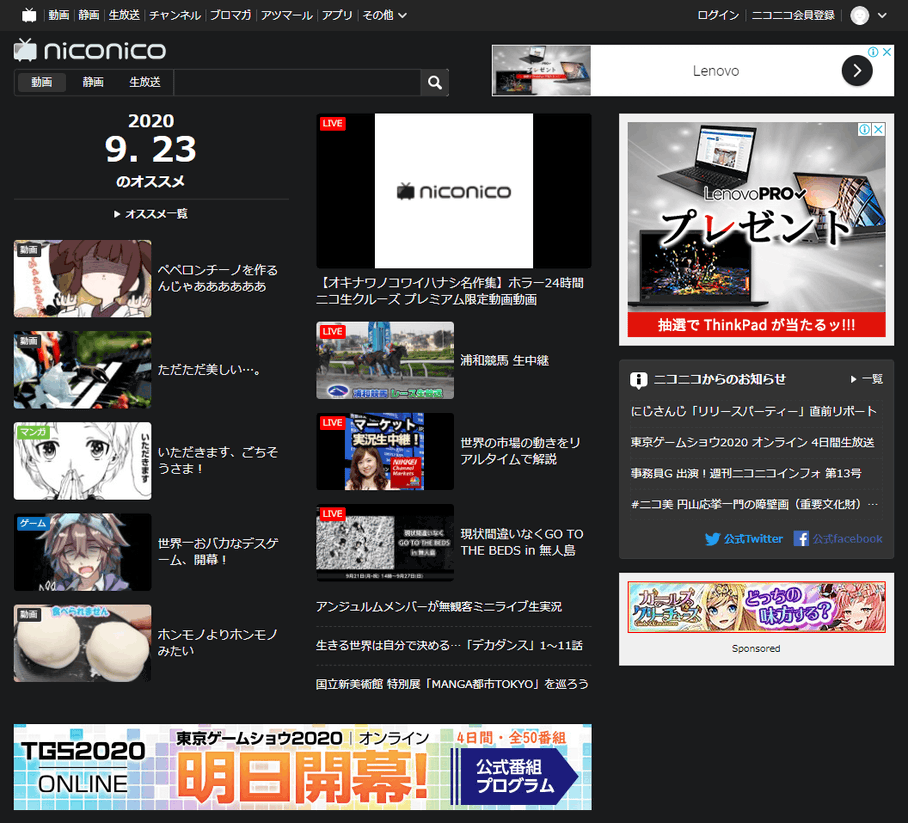Open the ホンモノよりホンモノみたい thumbnail
The image size is (908, 823).
(x=83, y=643)
